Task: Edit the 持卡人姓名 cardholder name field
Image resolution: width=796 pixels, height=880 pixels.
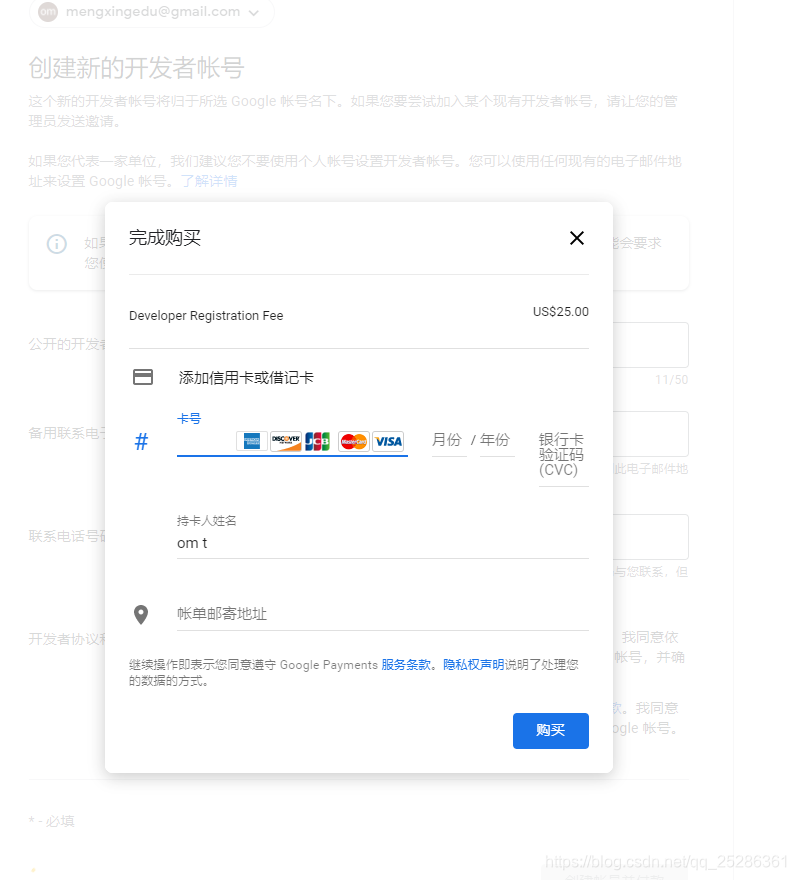Action: click(382, 543)
